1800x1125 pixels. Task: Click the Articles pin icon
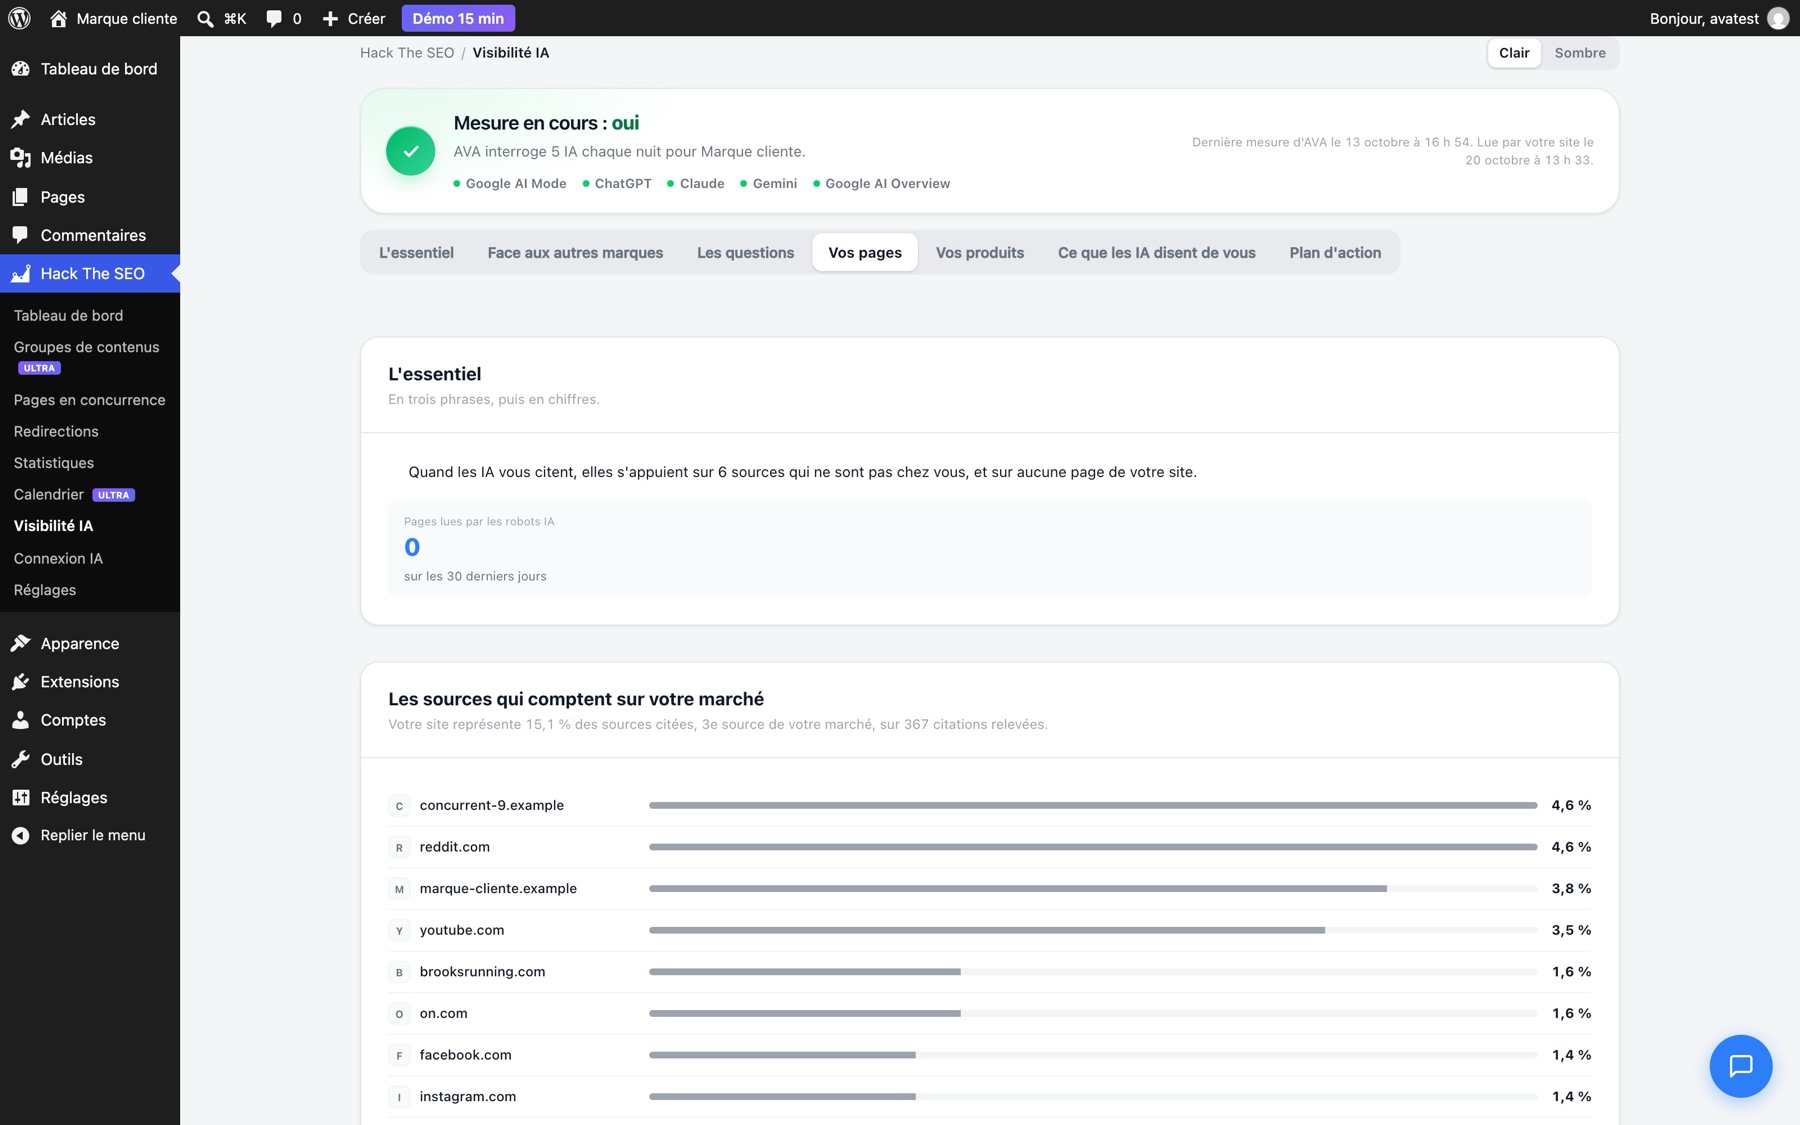(x=20, y=119)
